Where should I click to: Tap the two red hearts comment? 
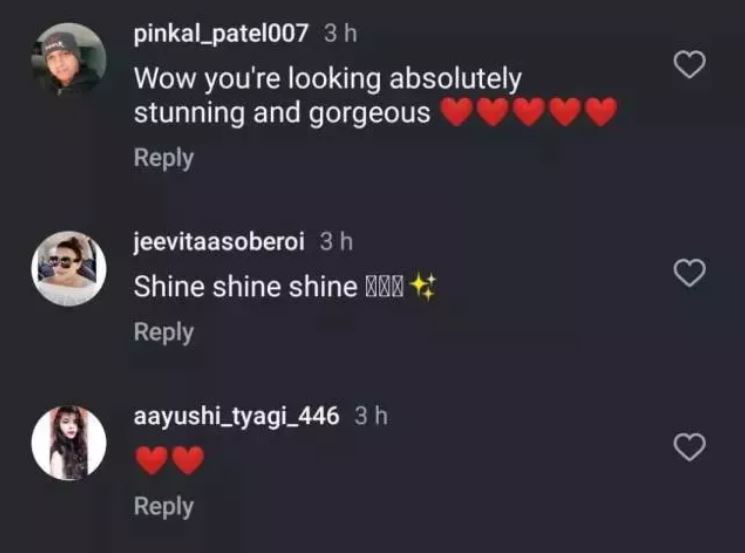tap(170, 460)
